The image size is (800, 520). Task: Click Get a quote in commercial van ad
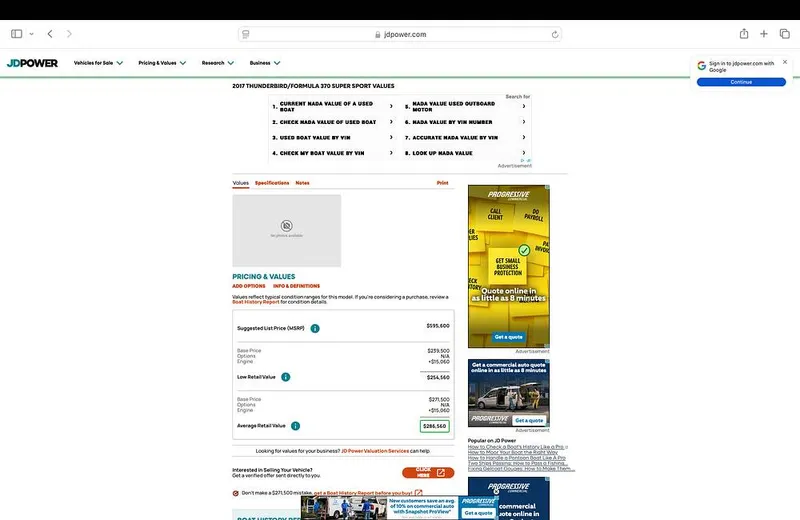click(x=529, y=420)
